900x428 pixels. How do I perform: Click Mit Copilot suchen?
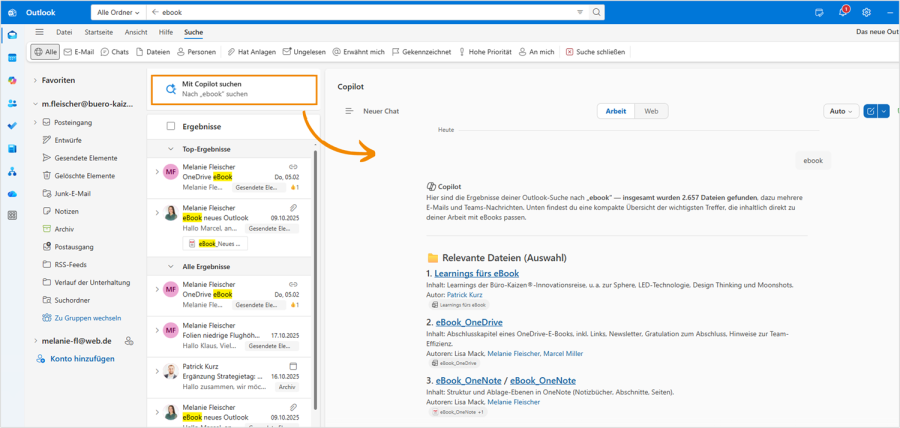click(234, 88)
